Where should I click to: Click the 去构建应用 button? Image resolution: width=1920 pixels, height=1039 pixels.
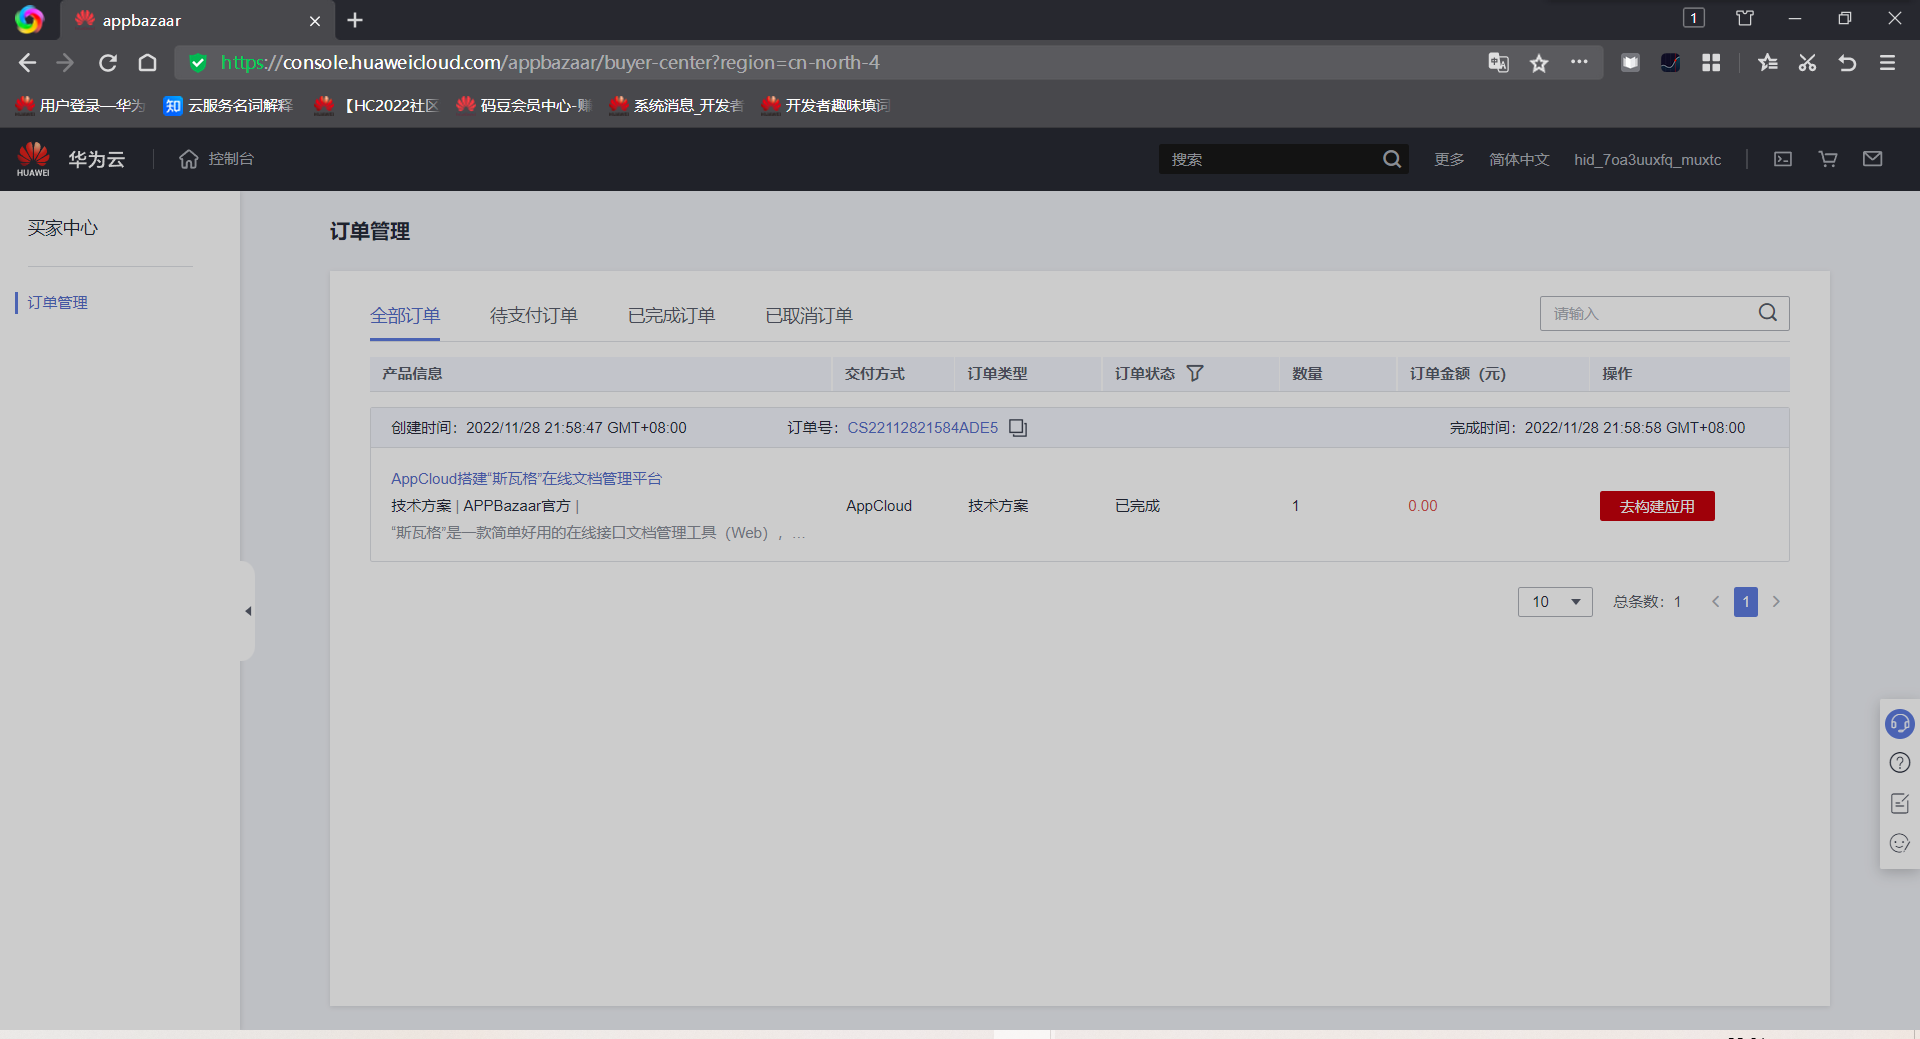pos(1657,506)
